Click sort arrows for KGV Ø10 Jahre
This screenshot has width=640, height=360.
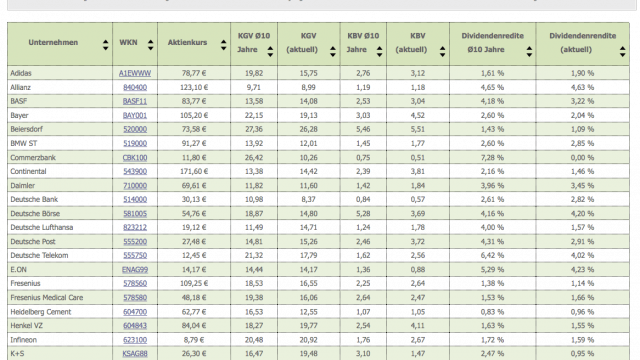pyautogui.click(x=270, y=51)
